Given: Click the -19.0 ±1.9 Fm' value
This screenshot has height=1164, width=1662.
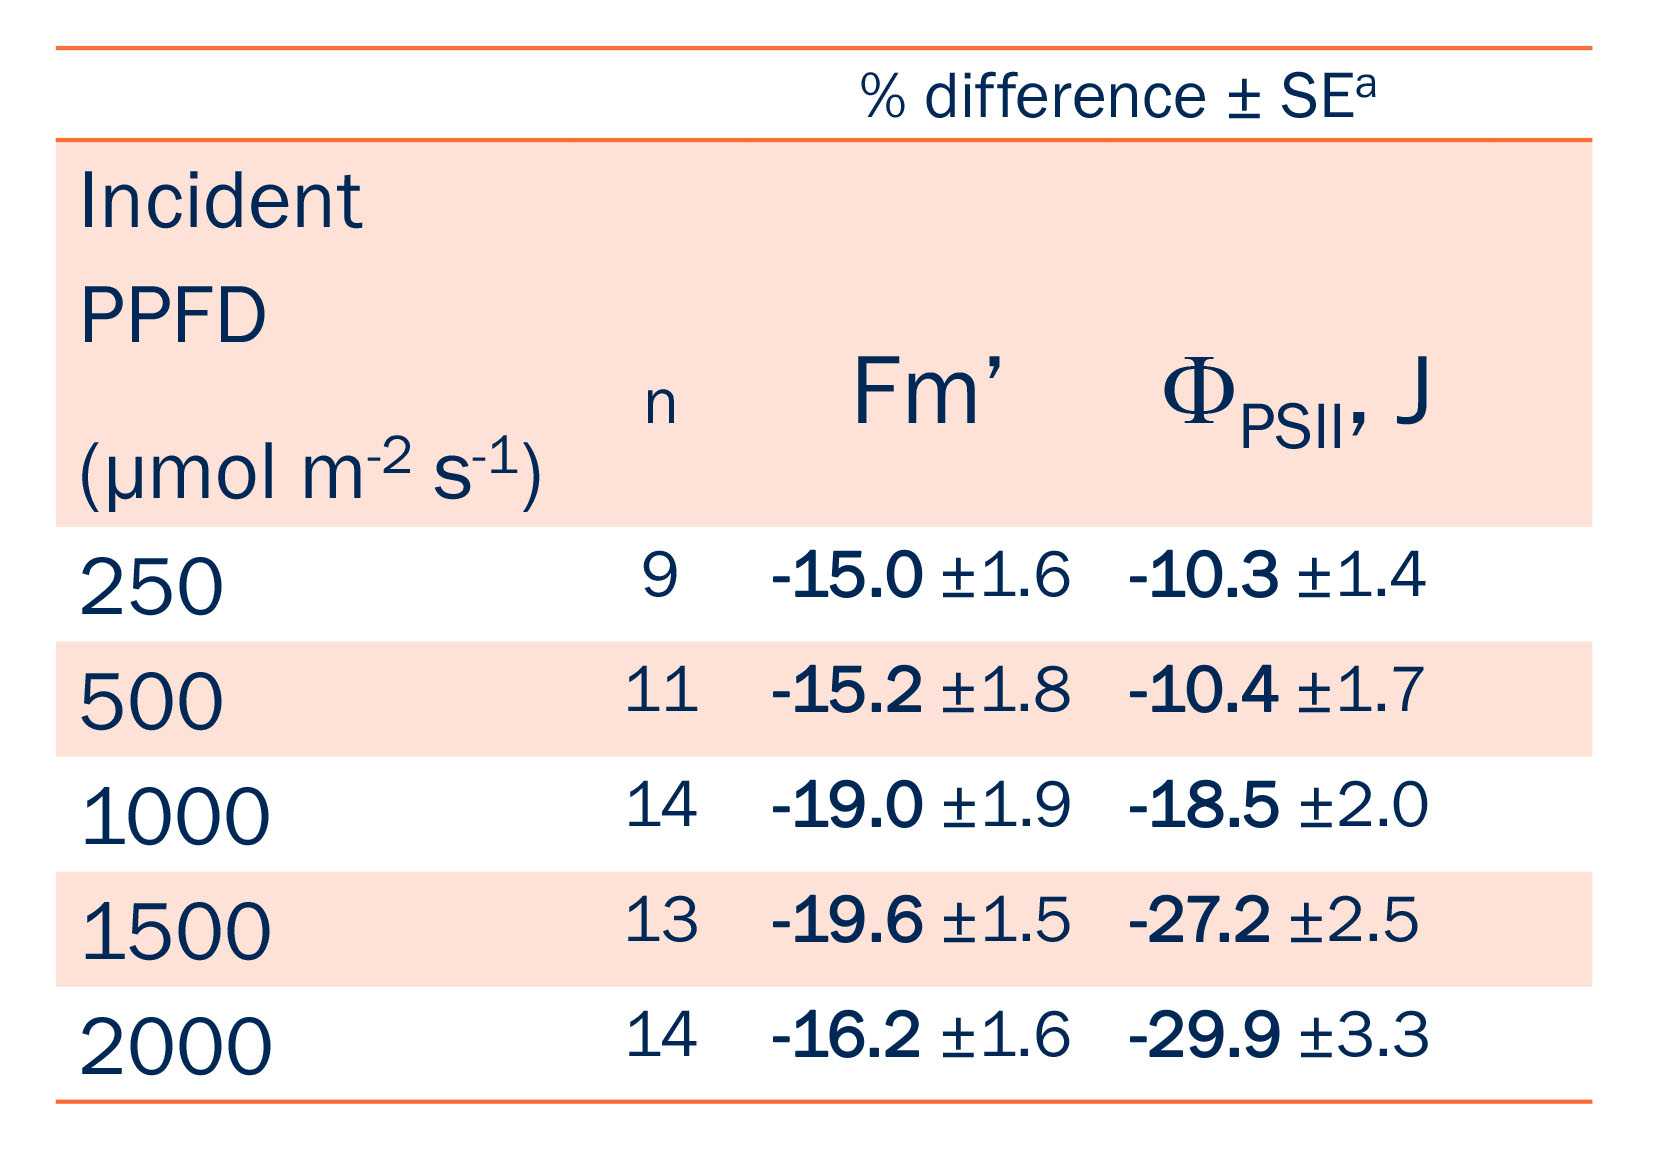Looking at the screenshot, I should click(920, 805).
